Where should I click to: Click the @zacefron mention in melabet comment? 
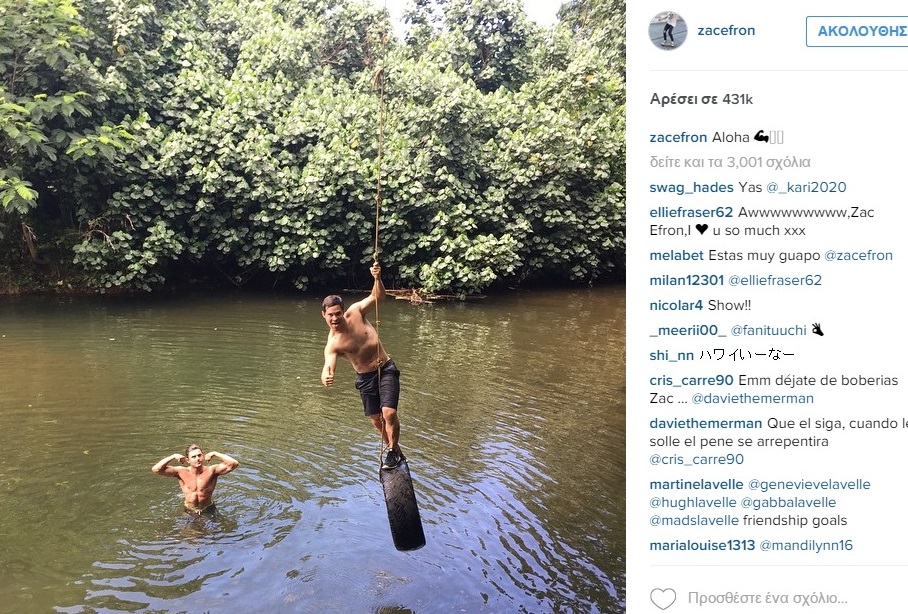858,255
